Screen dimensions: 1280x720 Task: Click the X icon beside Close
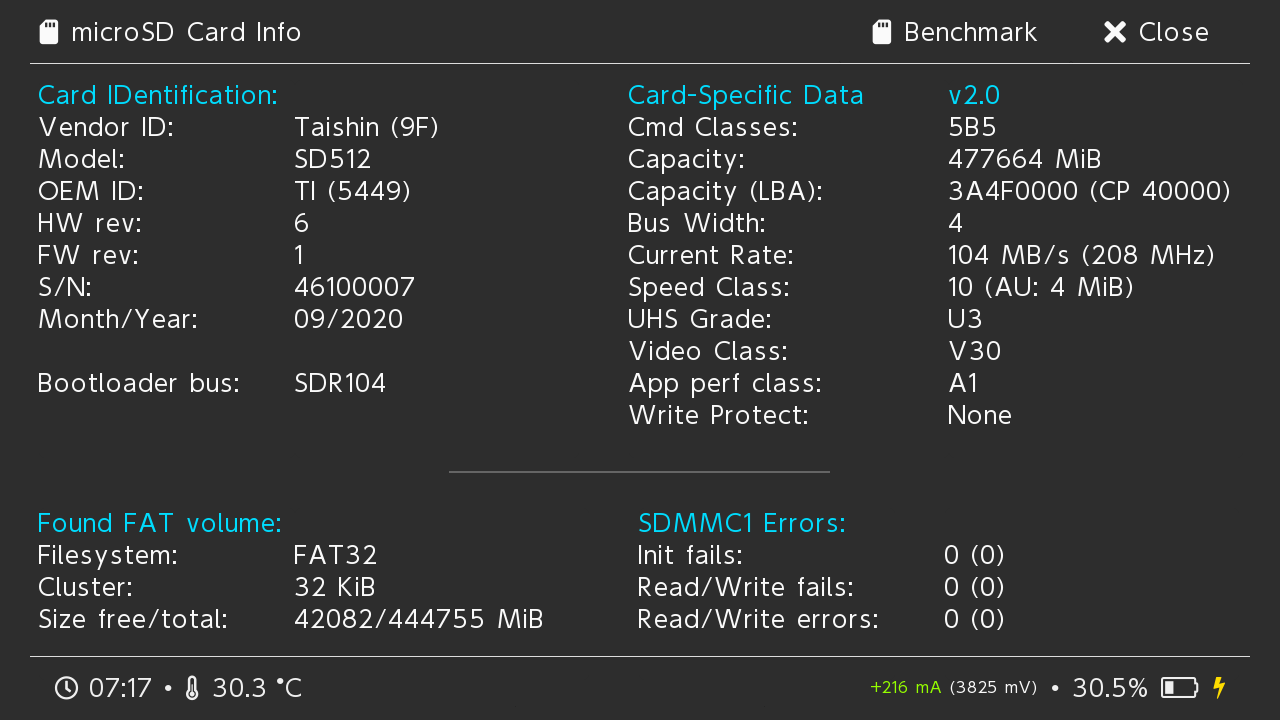pyautogui.click(x=1114, y=31)
